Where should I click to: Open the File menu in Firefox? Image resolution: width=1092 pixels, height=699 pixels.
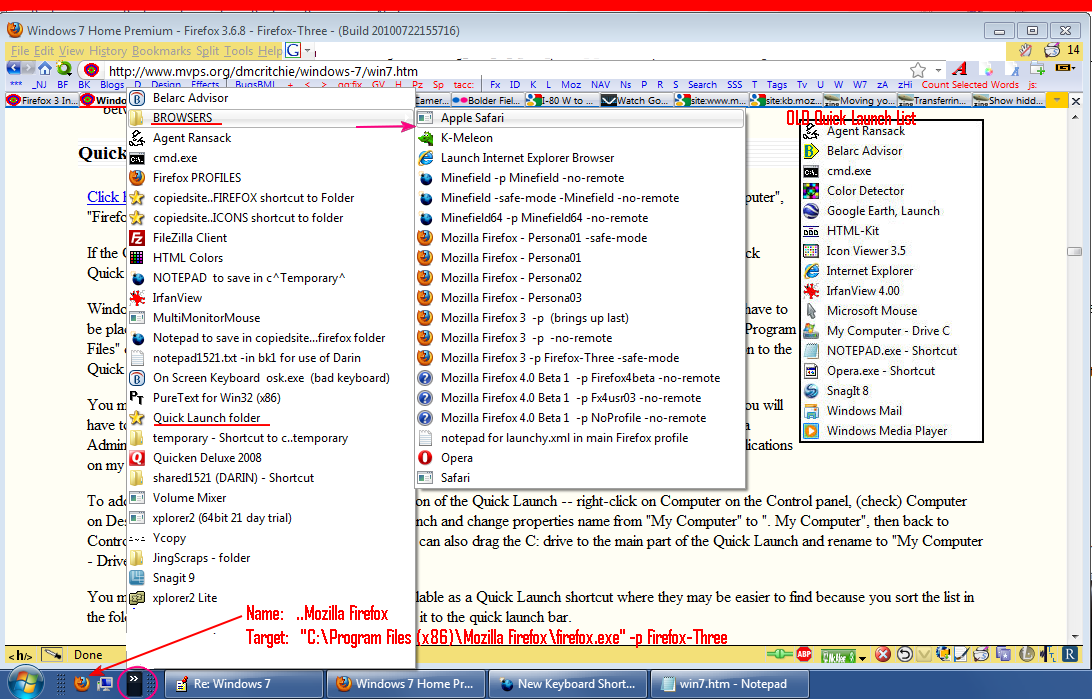(x=20, y=51)
